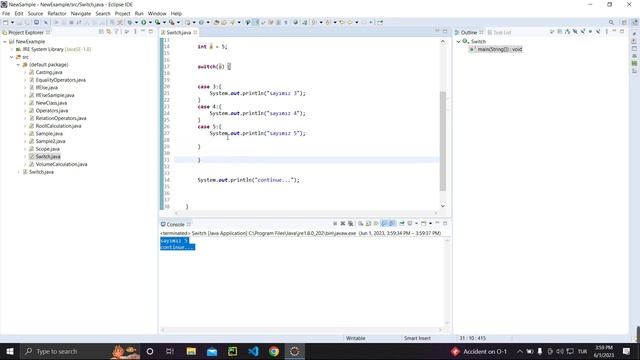The height and width of the screenshot is (360, 640).
Task: Click the green Run button in toolbar
Action: [144, 22]
